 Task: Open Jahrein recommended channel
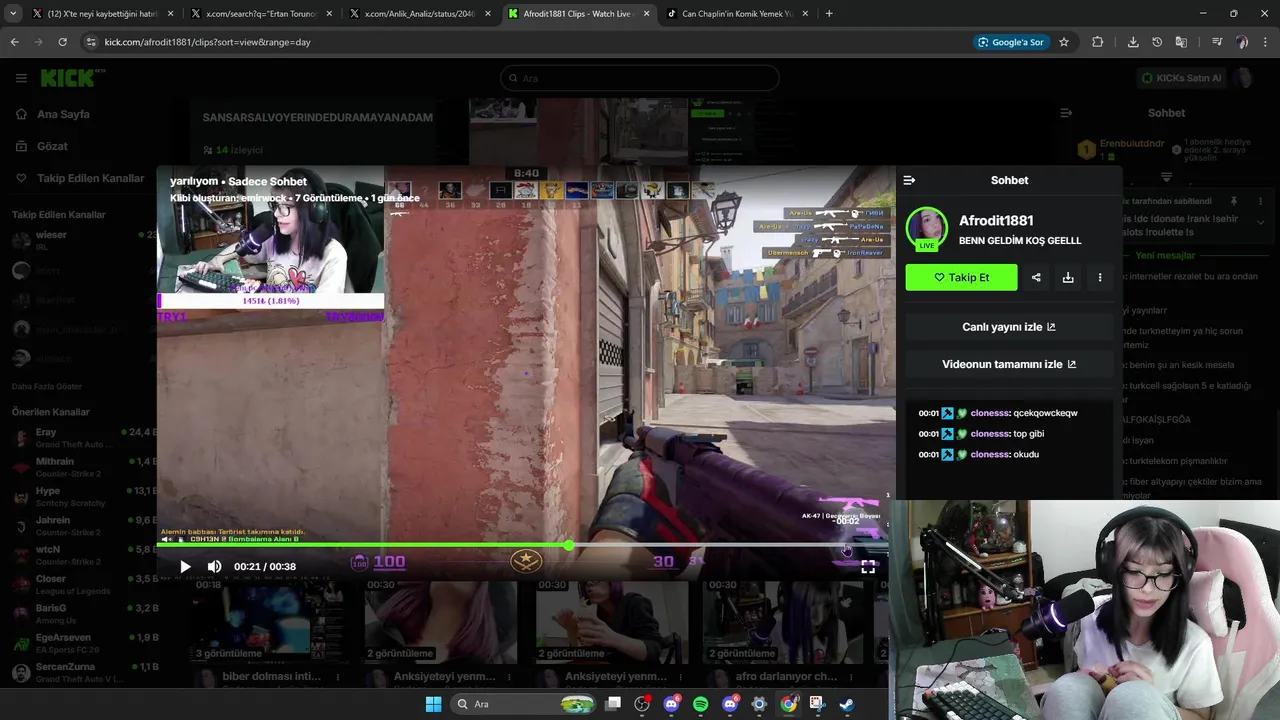(80, 526)
